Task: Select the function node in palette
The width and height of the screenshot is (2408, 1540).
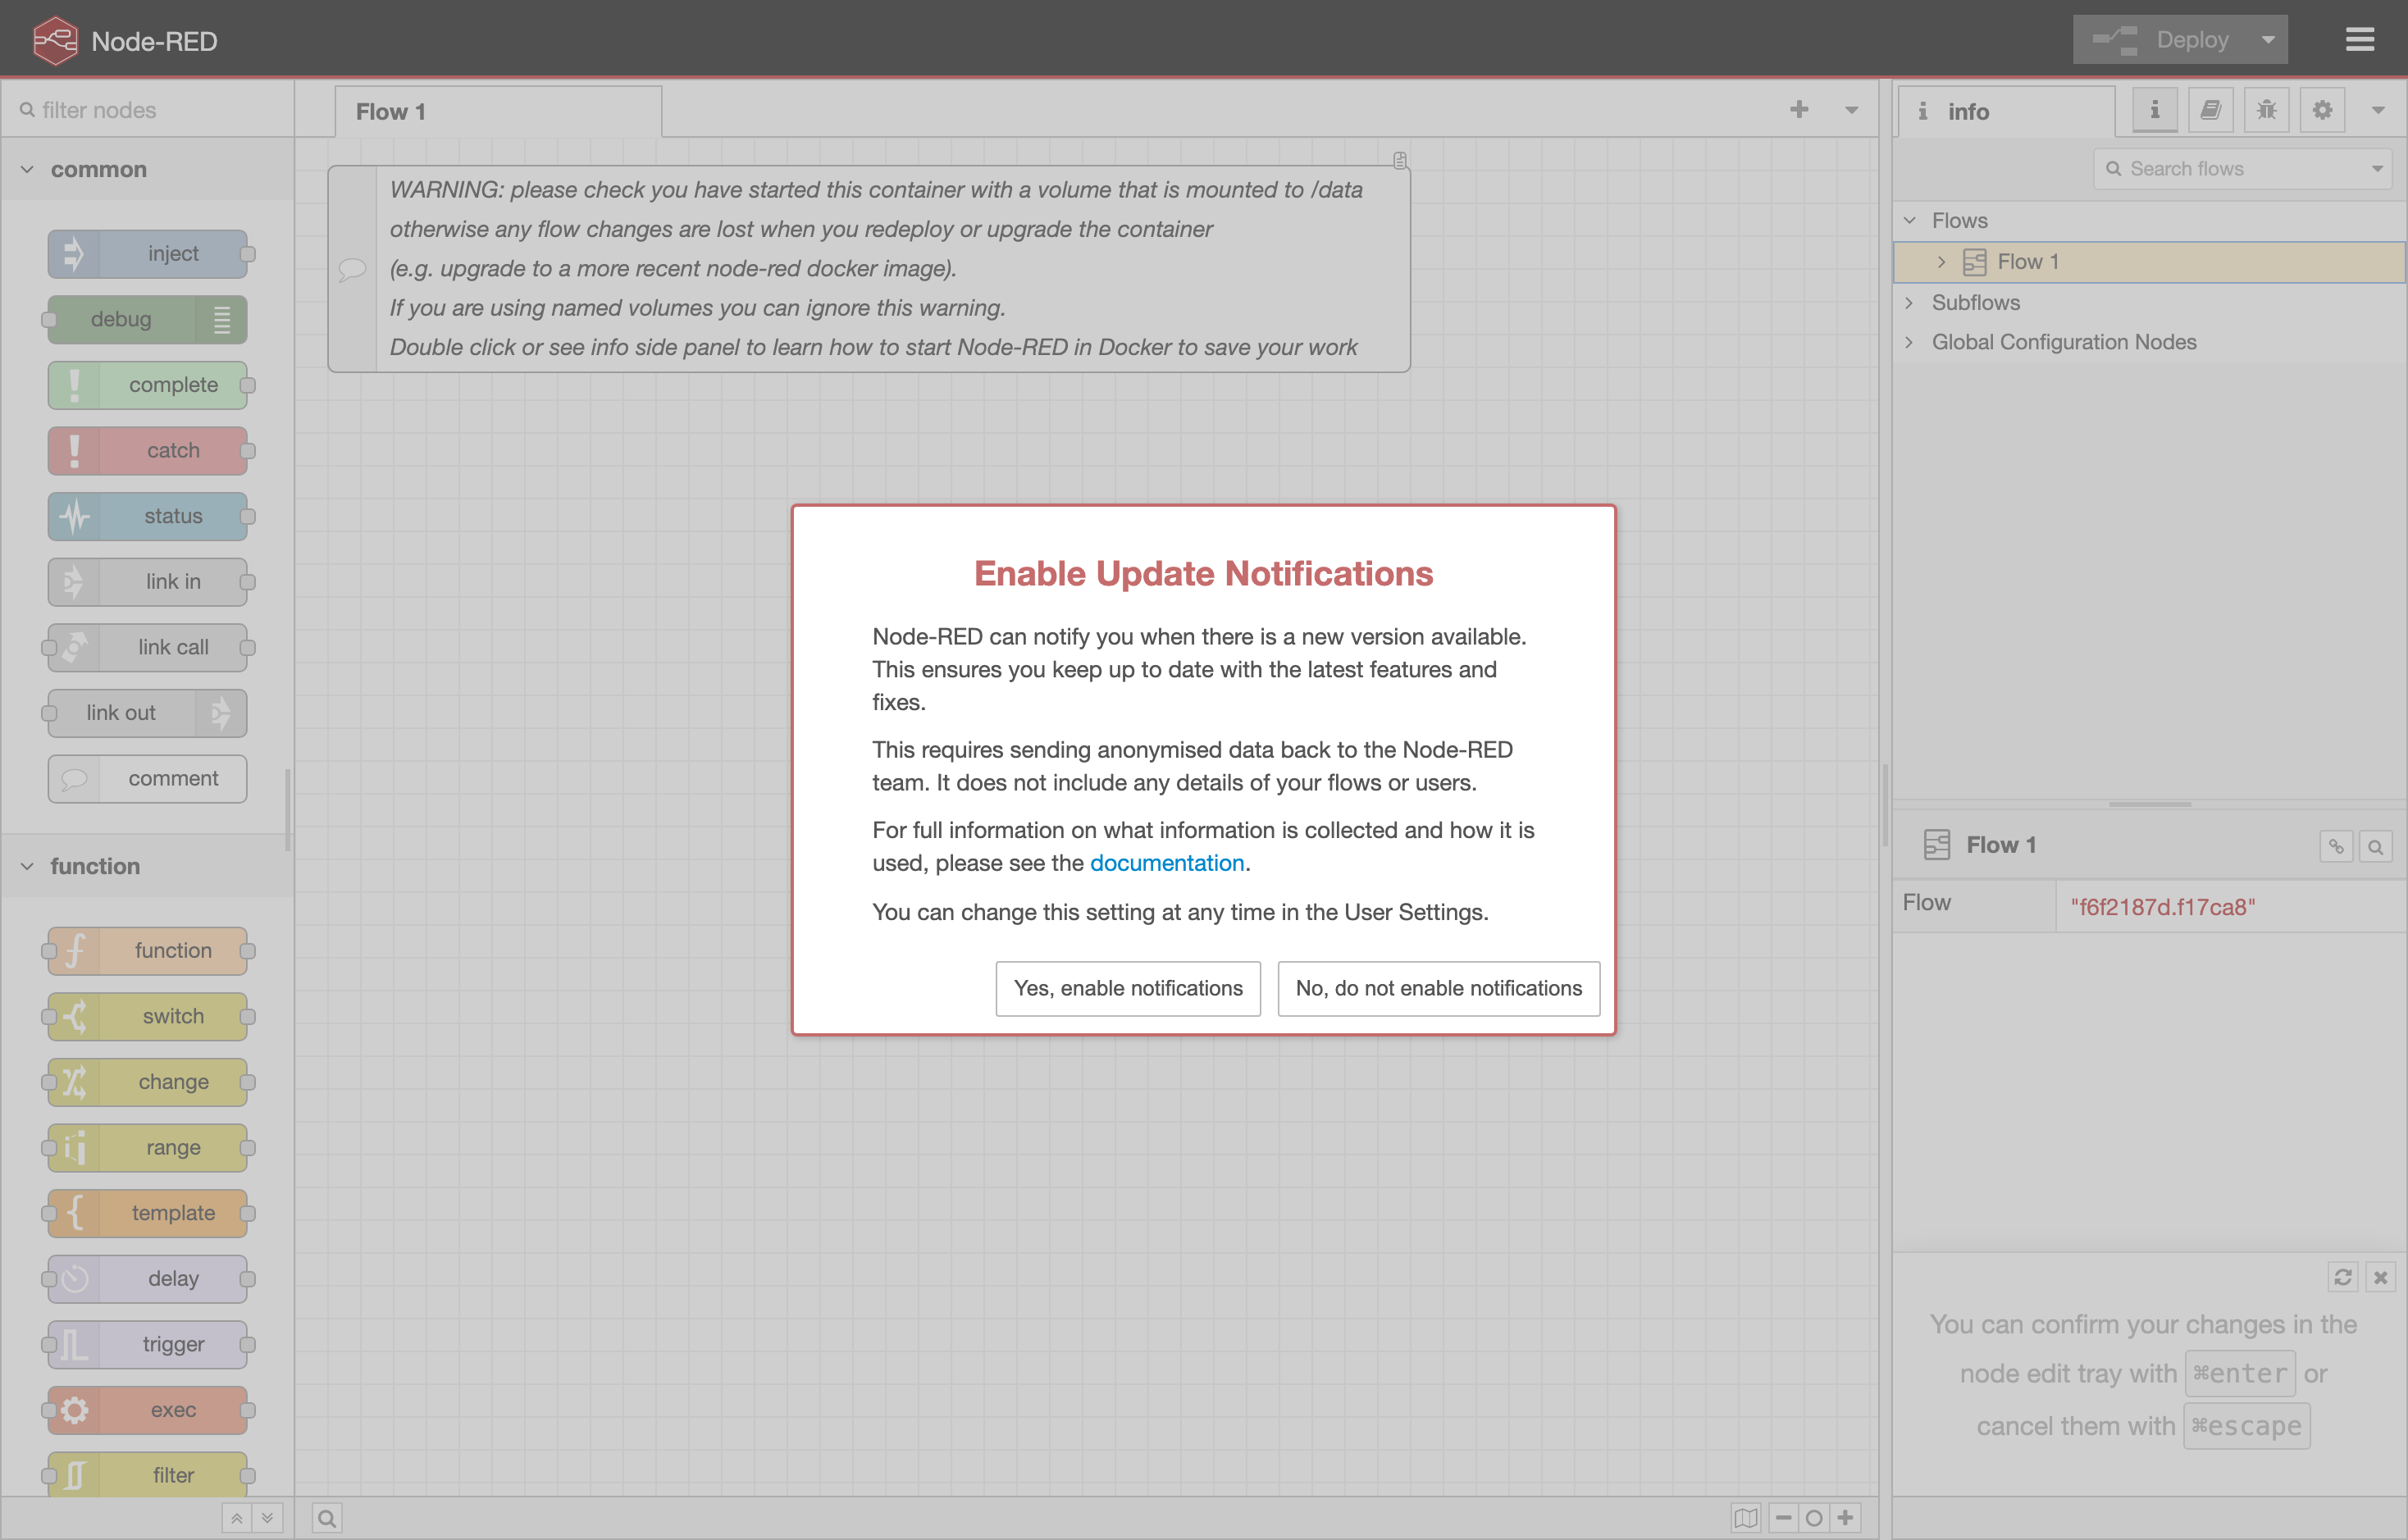Action: 148,951
